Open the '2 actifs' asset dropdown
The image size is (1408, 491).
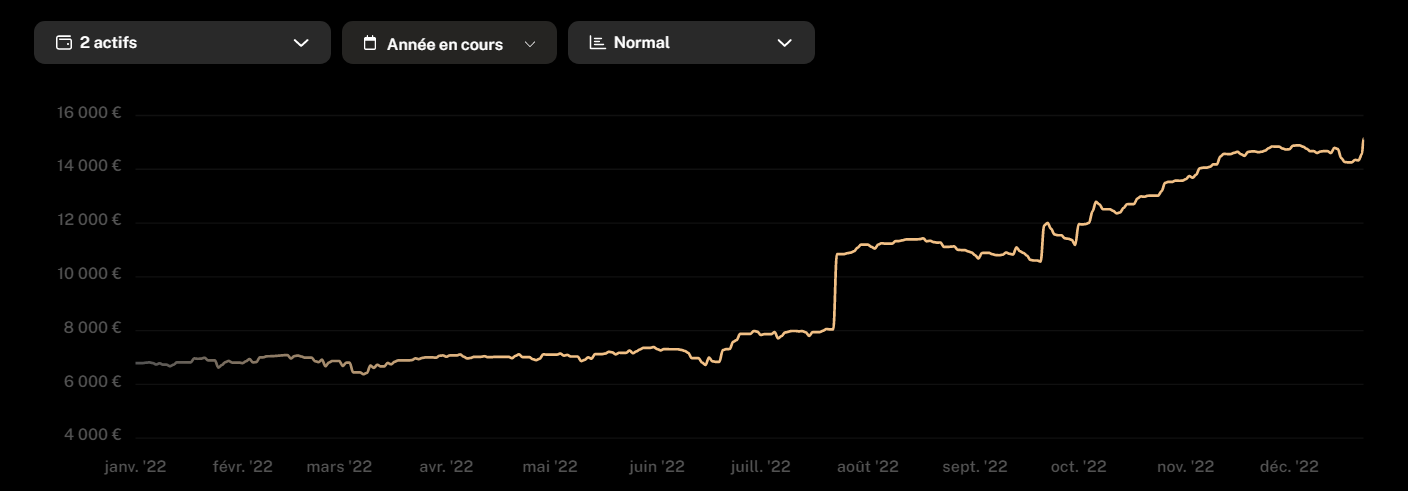pos(182,43)
